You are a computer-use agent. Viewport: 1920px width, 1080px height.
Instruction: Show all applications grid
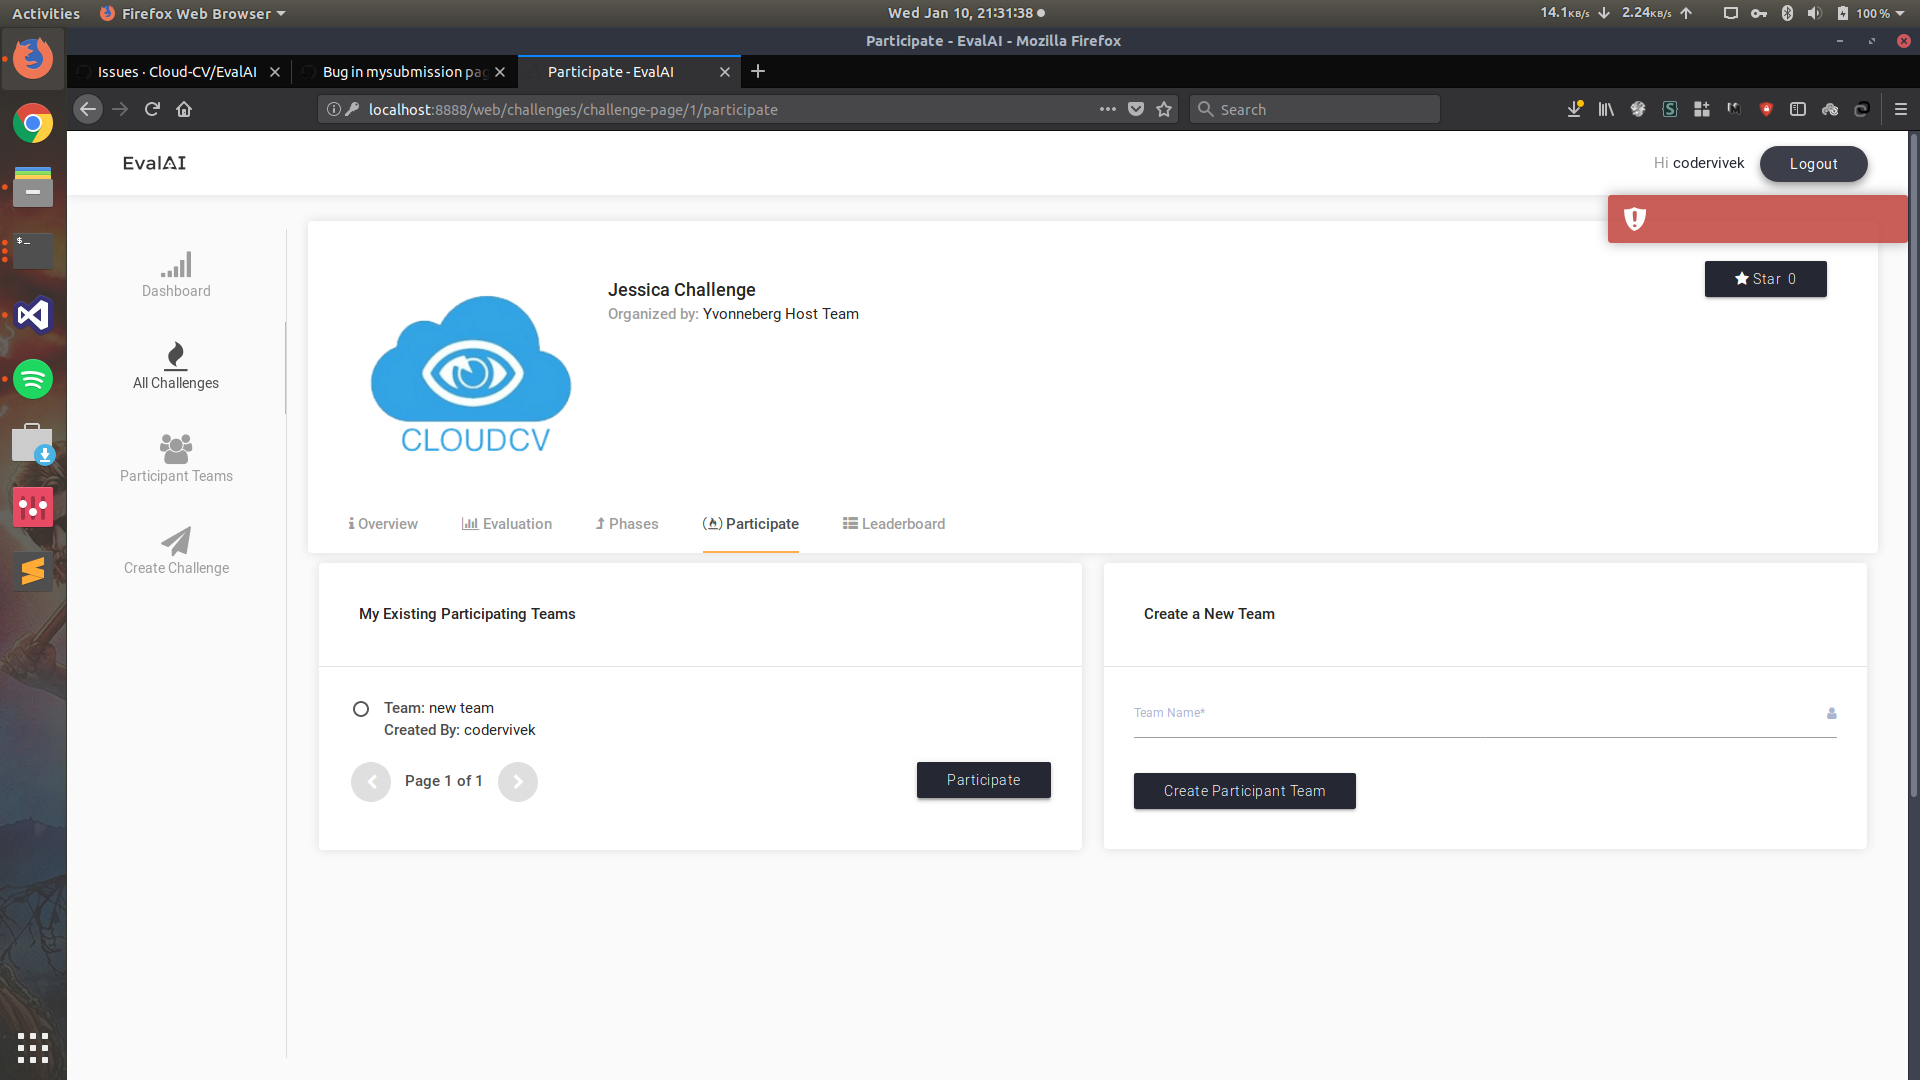coord(33,1047)
